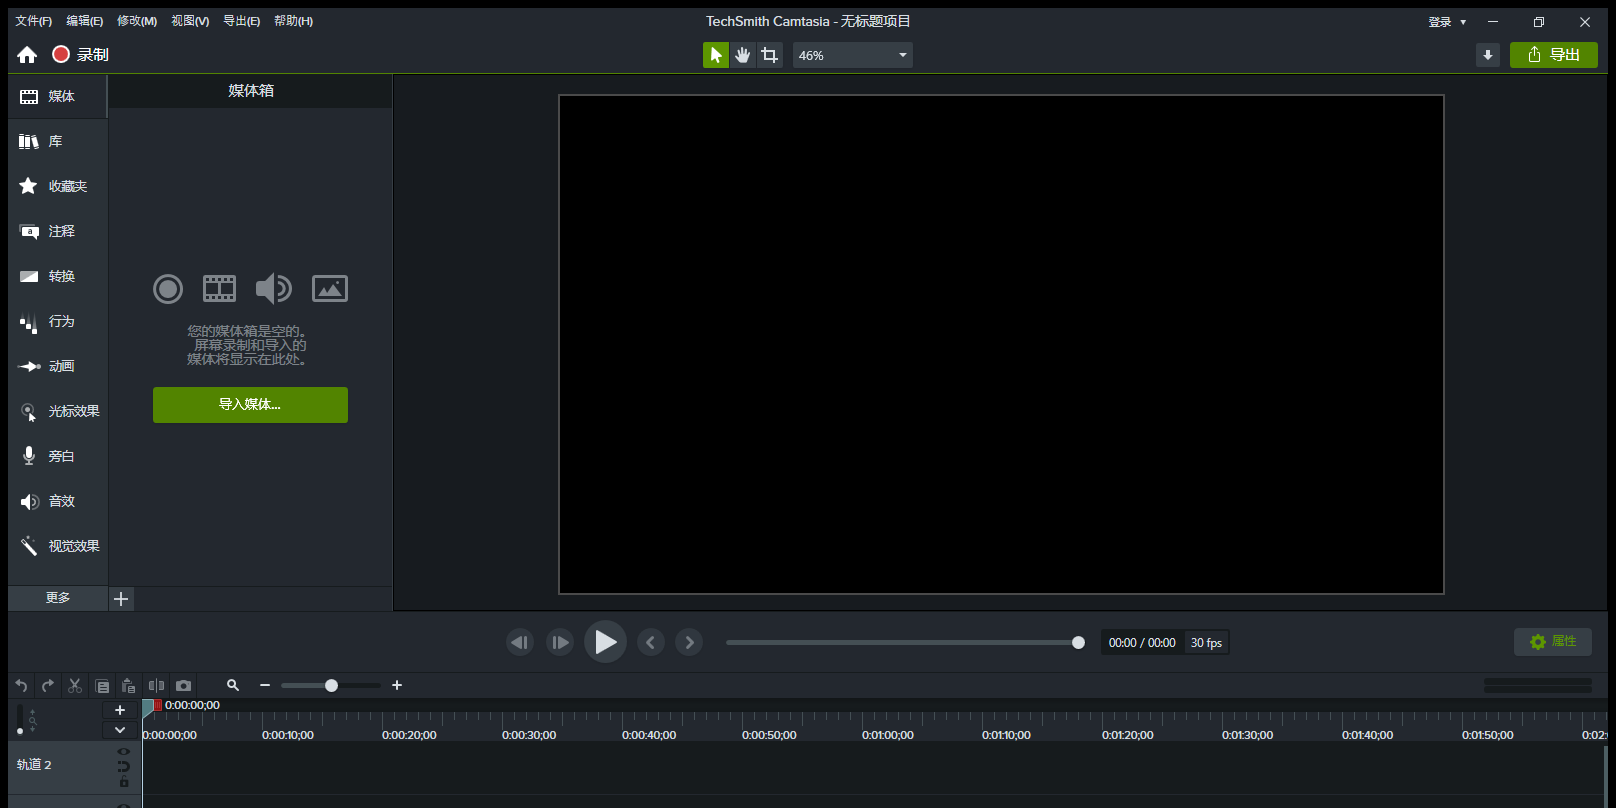Open the 属性 properties panel
The image size is (1616, 808).
[1553, 642]
